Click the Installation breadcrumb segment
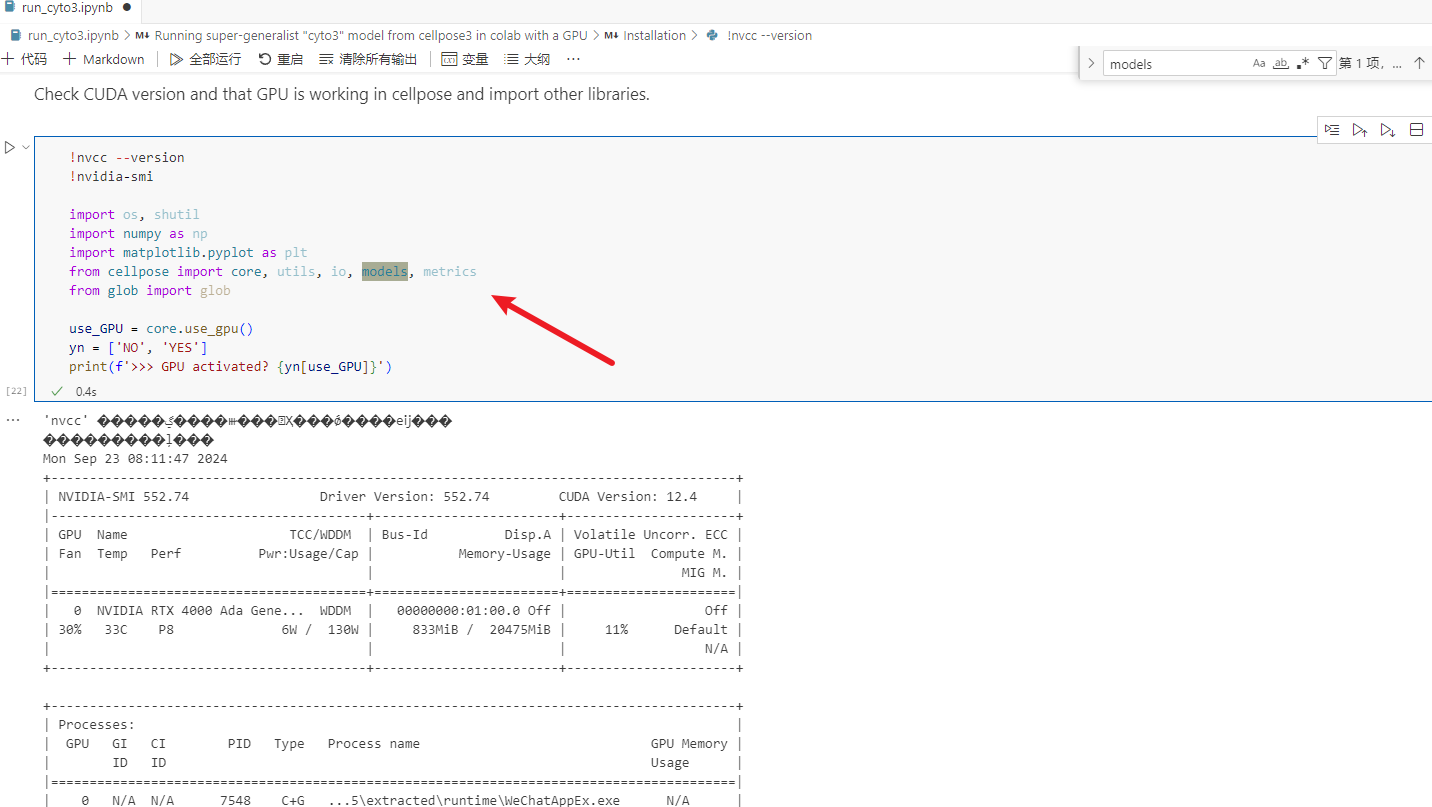 (645, 35)
